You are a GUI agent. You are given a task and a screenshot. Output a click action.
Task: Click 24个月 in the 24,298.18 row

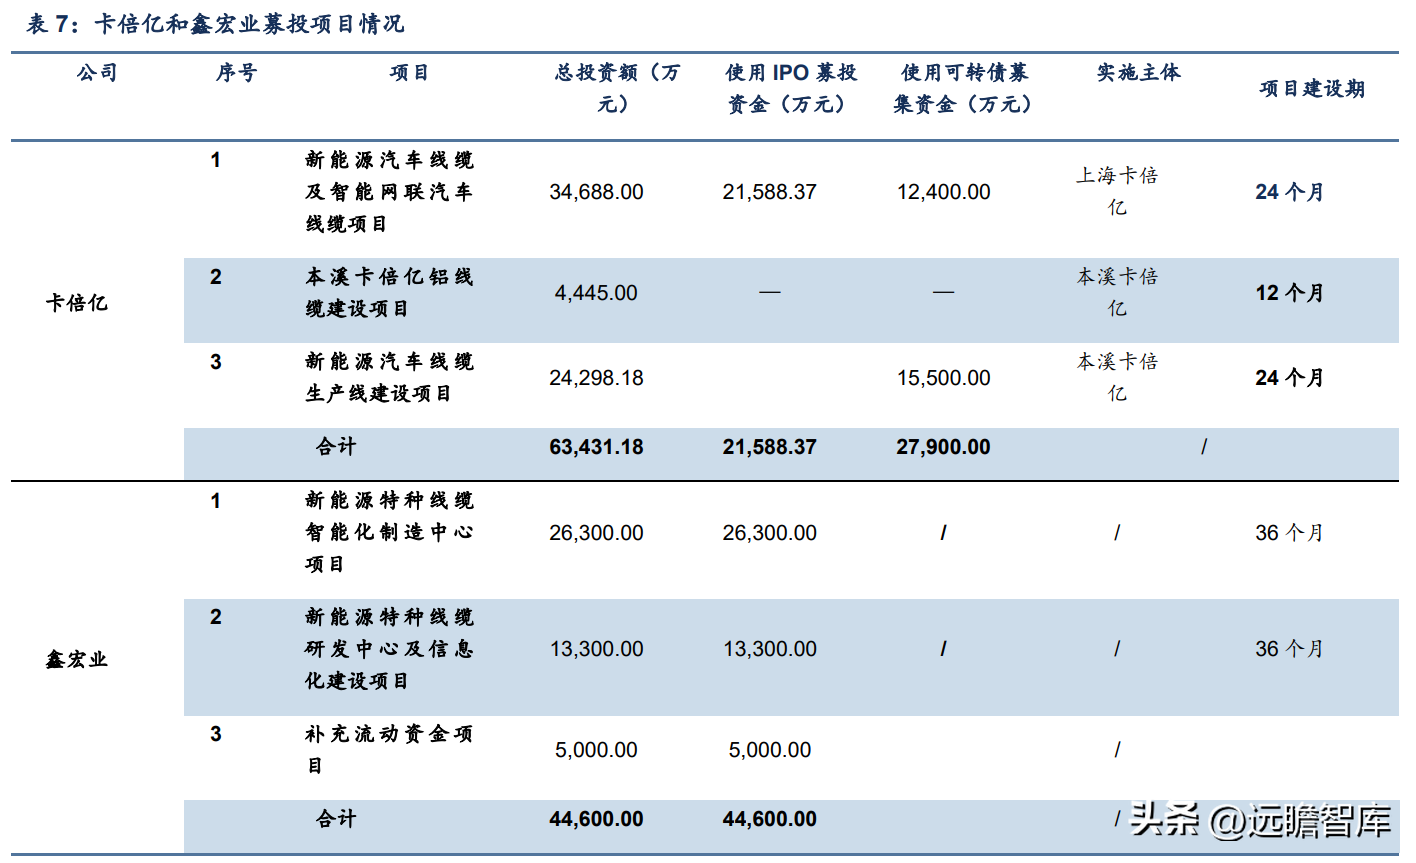coord(1289,378)
